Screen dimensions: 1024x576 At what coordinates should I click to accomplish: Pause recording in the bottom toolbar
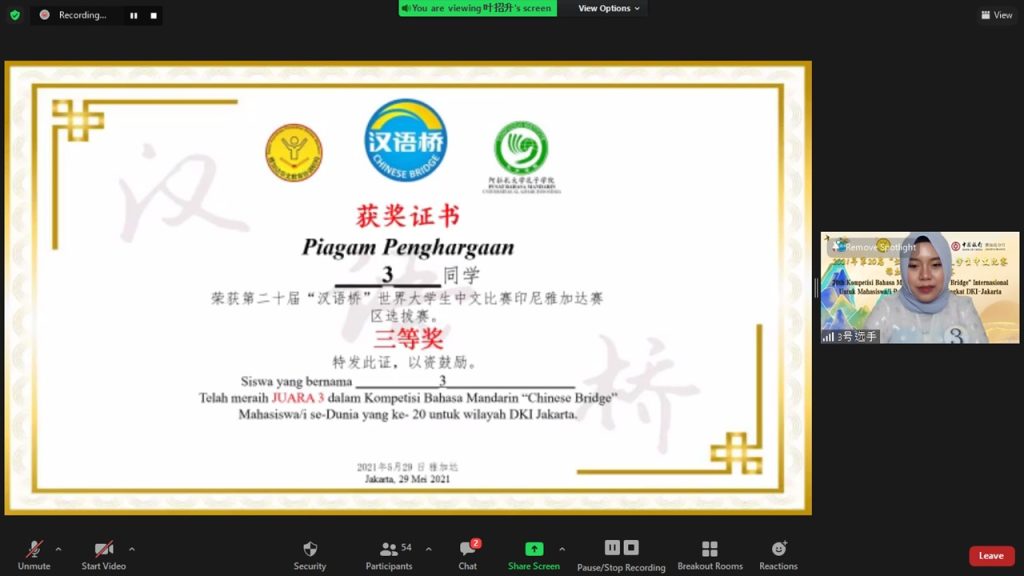[612, 547]
